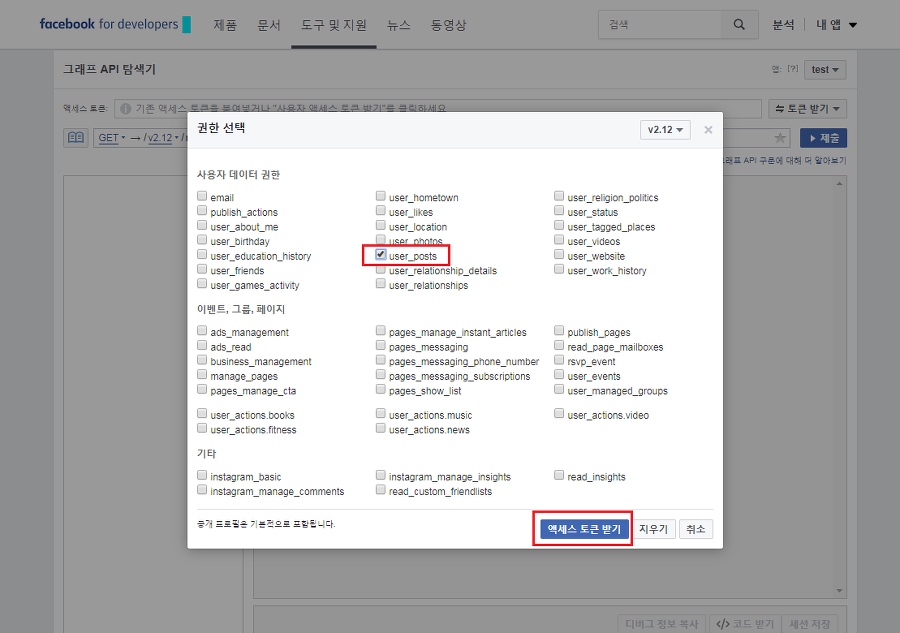900x633 pixels.
Task: Enable ads_management permission
Action: pyautogui.click(x=202, y=331)
